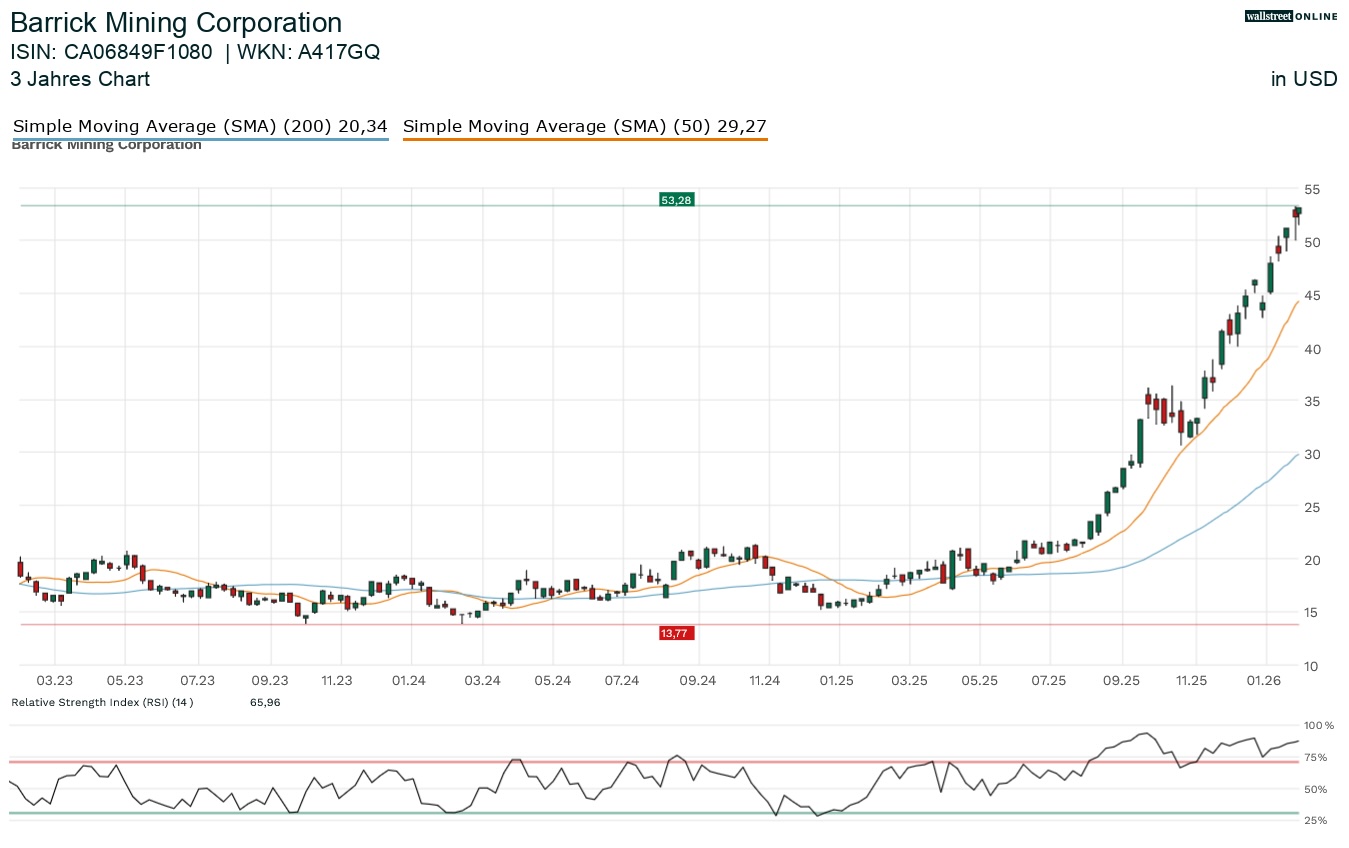This screenshot has width=1349, height=848.
Task: Click the RSI value 65,96
Action: coord(265,702)
